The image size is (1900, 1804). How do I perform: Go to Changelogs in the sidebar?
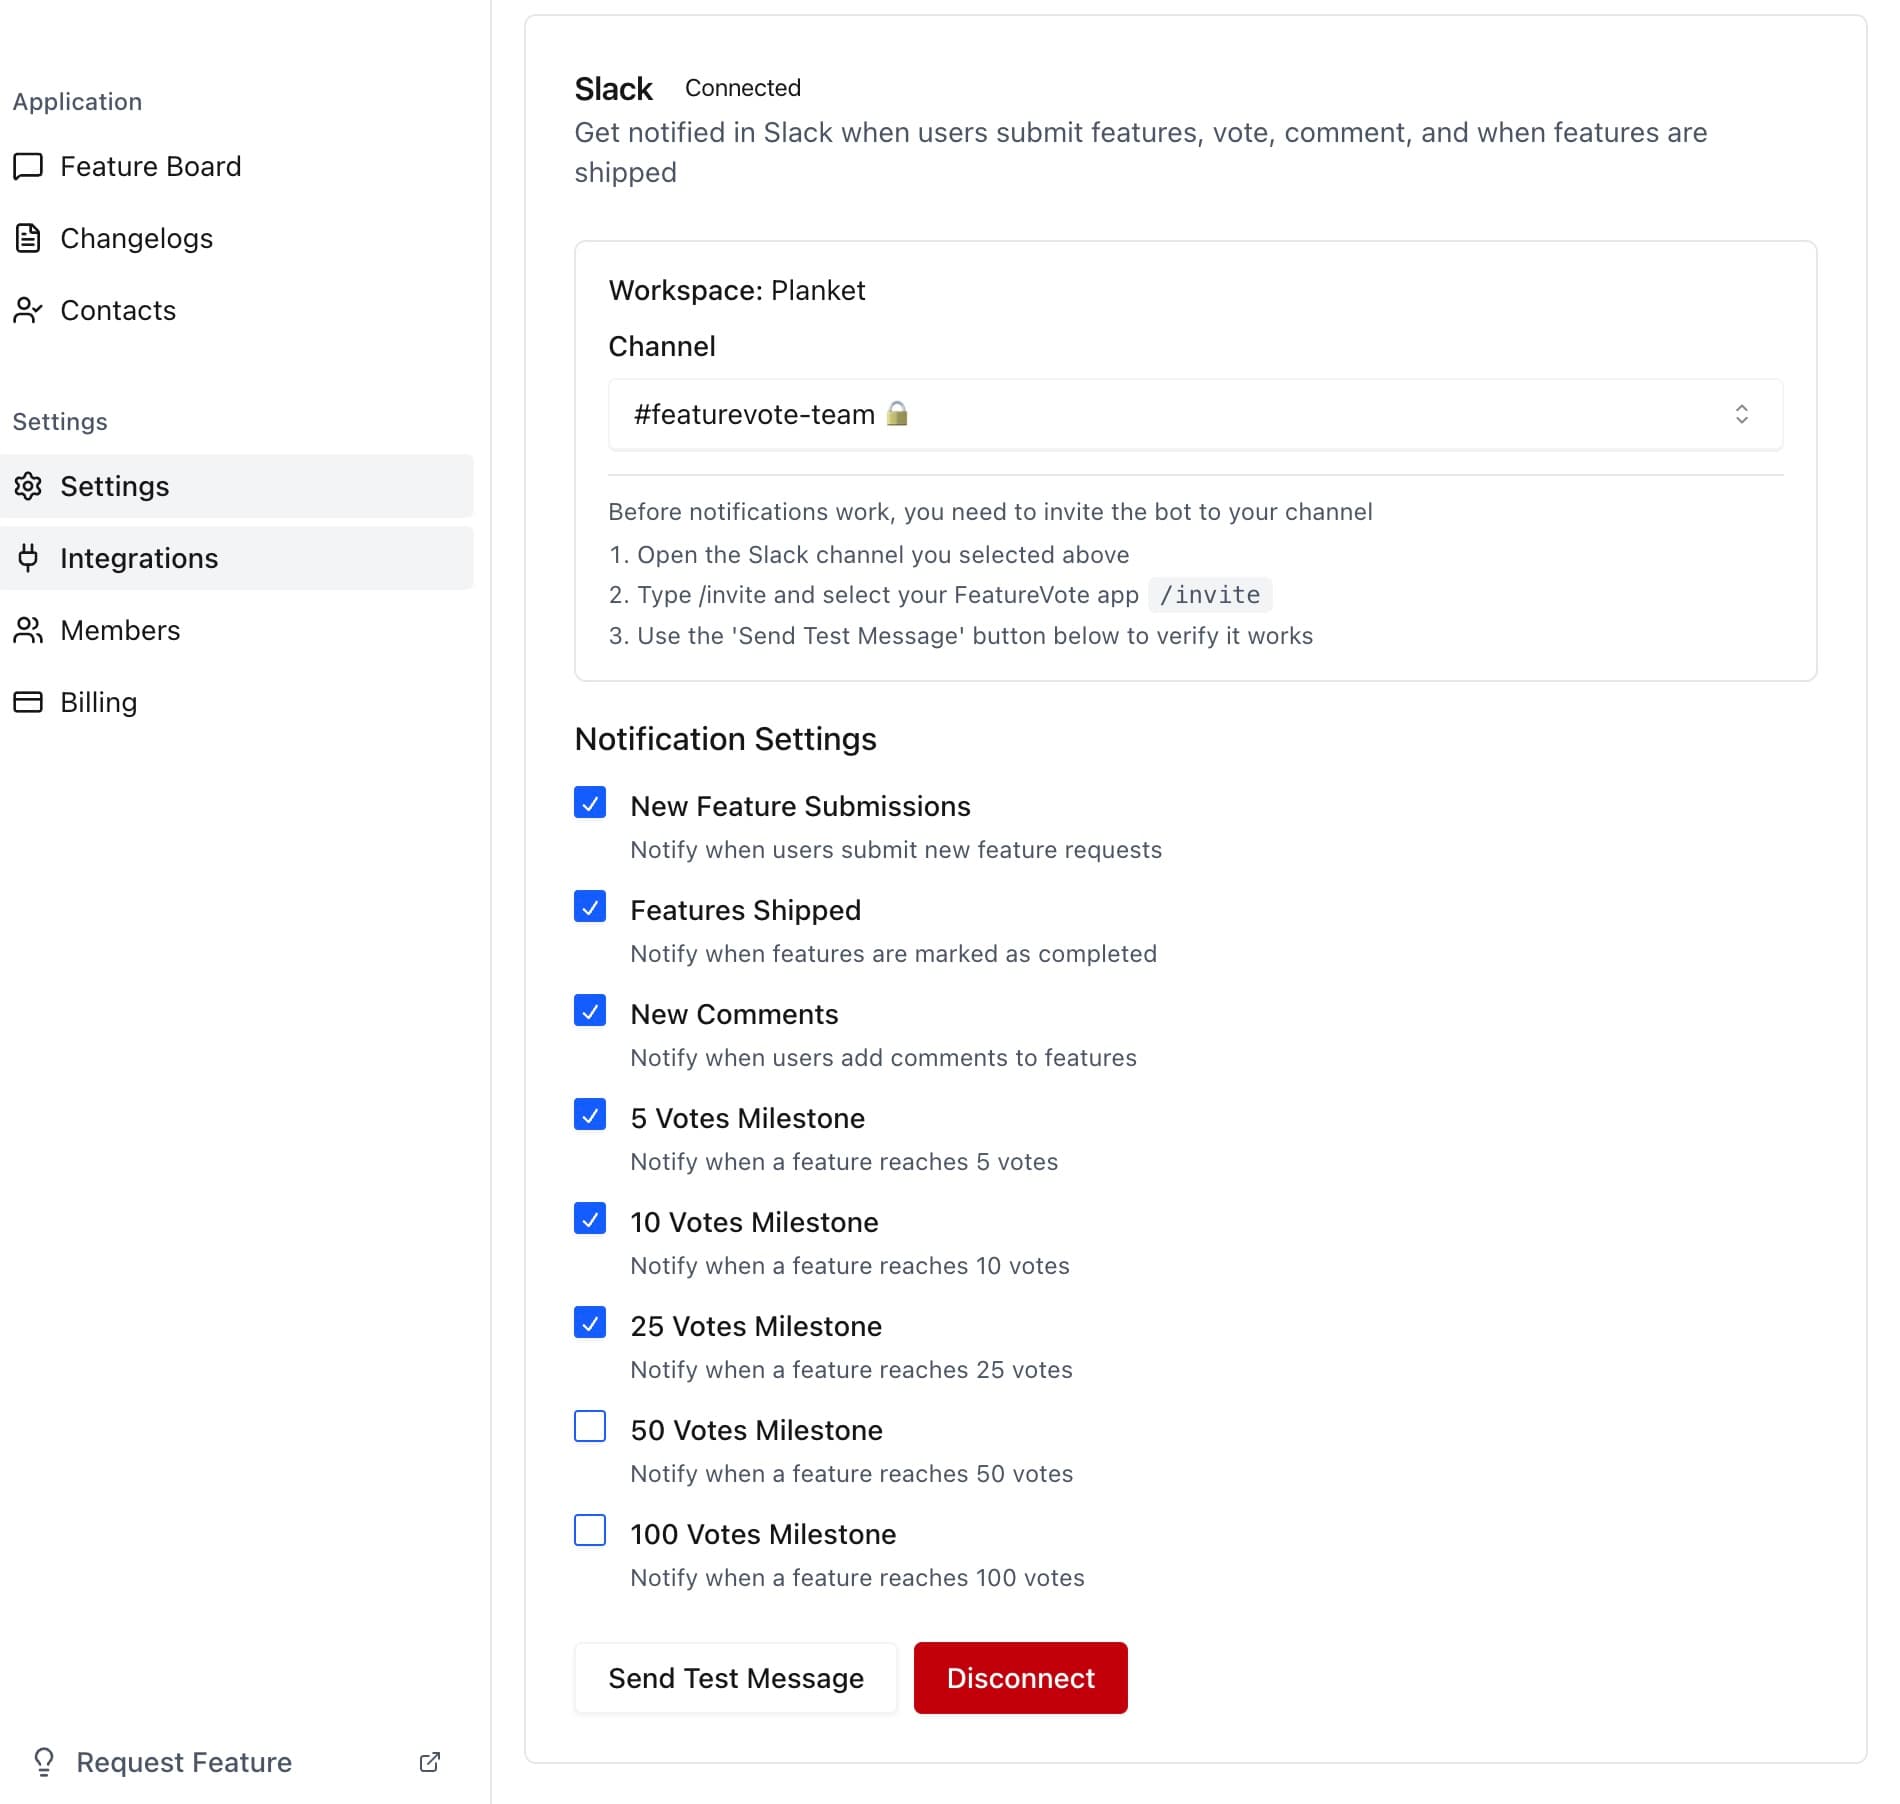point(237,238)
